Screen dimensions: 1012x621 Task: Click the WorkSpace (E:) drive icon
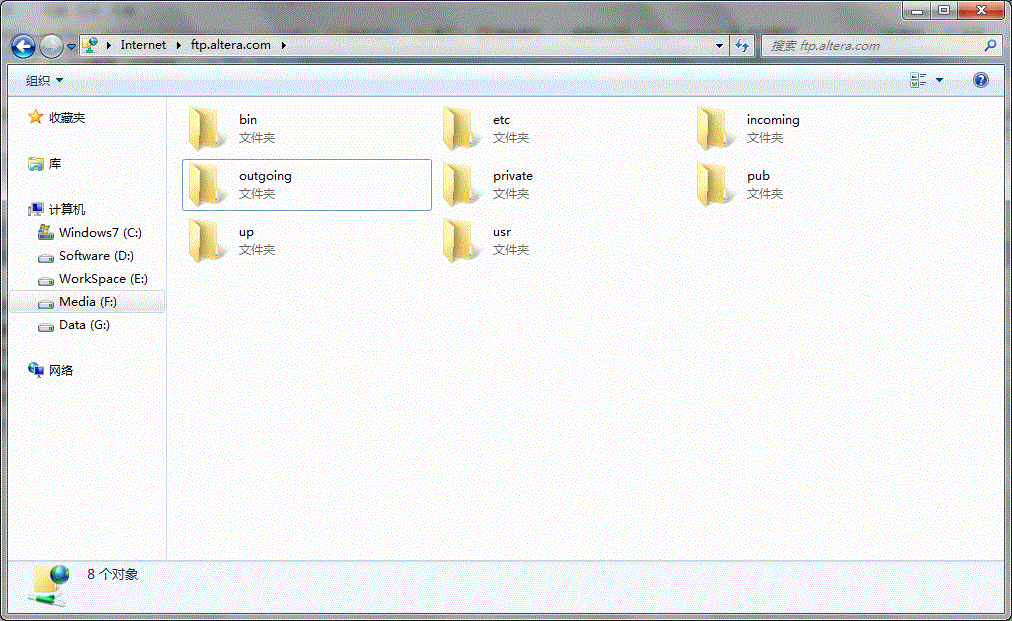(x=46, y=281)
